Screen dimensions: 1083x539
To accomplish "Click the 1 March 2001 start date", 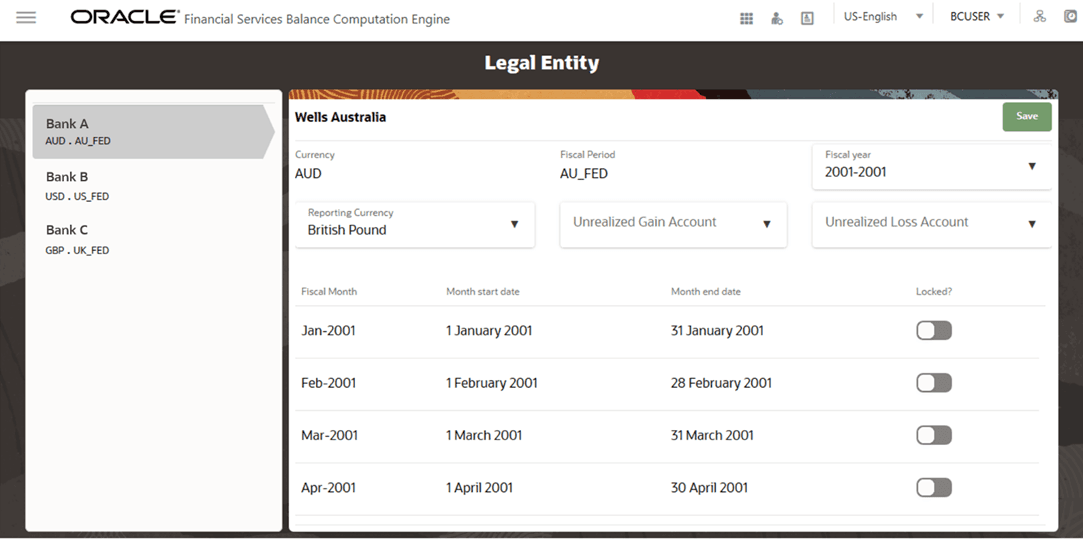I will click(484, 435).
